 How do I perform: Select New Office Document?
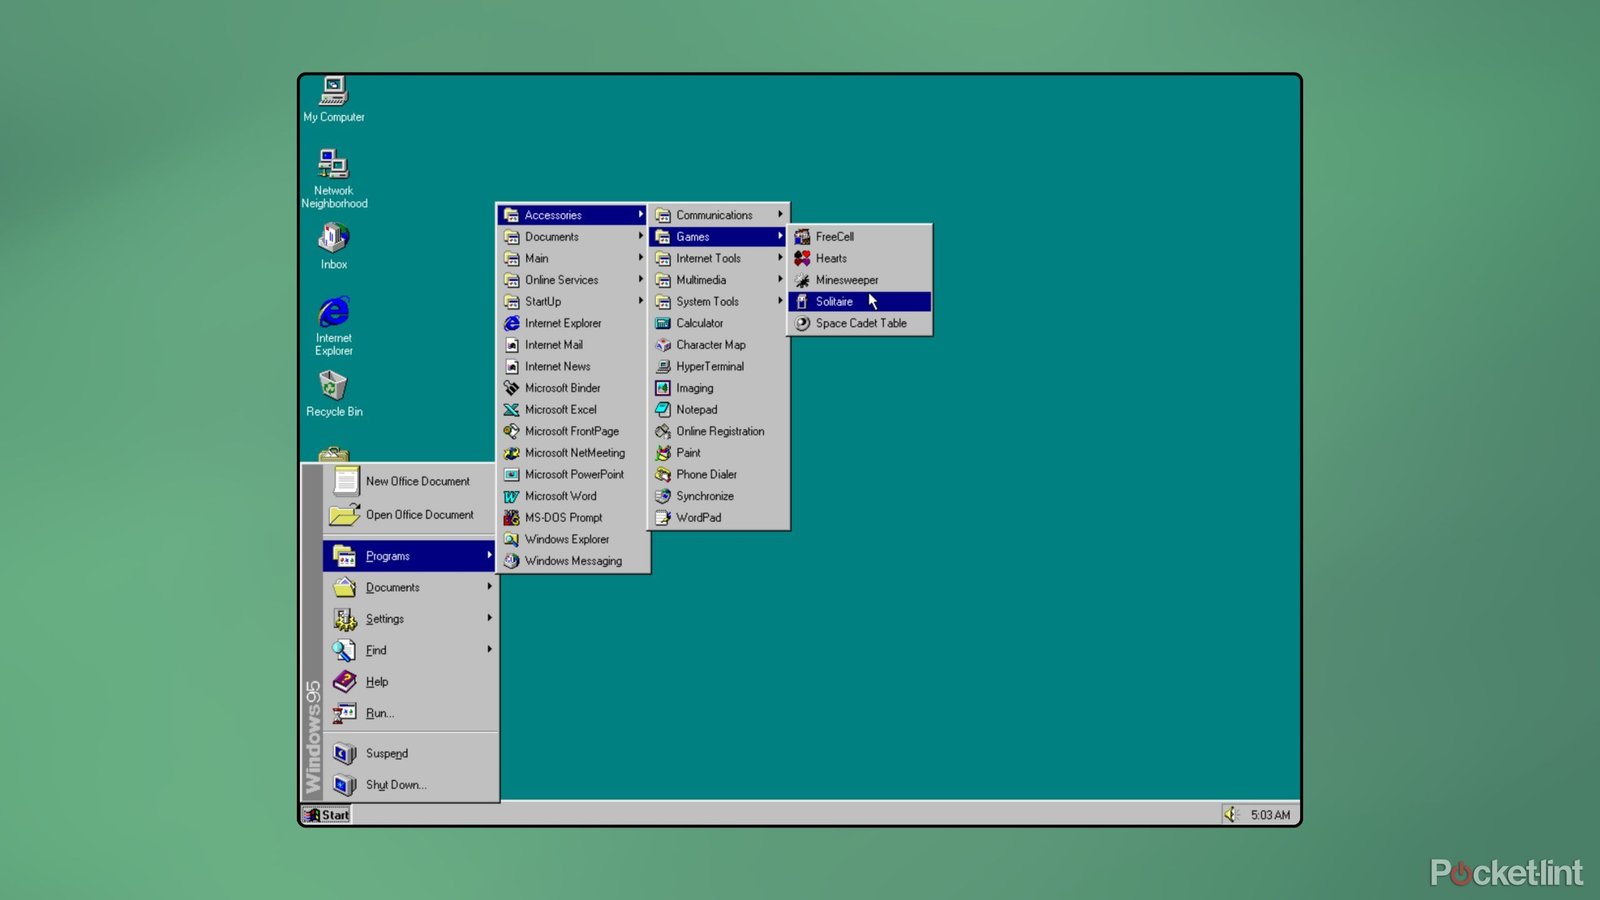coord(410,481)
